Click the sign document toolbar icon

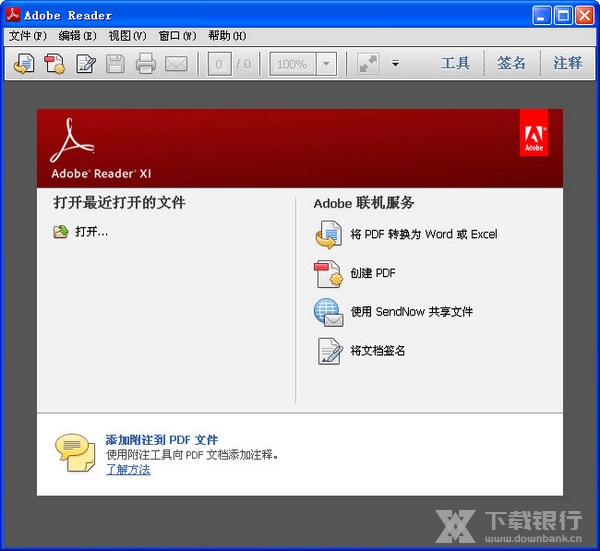tap(86, 63)
